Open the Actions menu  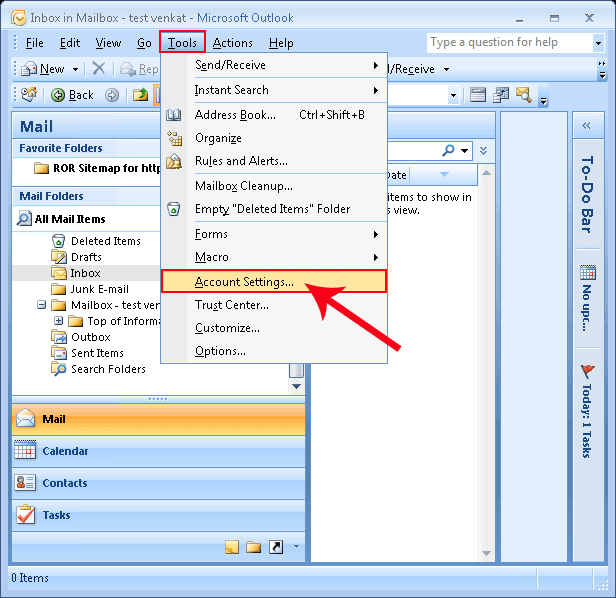tap(233, 43)
